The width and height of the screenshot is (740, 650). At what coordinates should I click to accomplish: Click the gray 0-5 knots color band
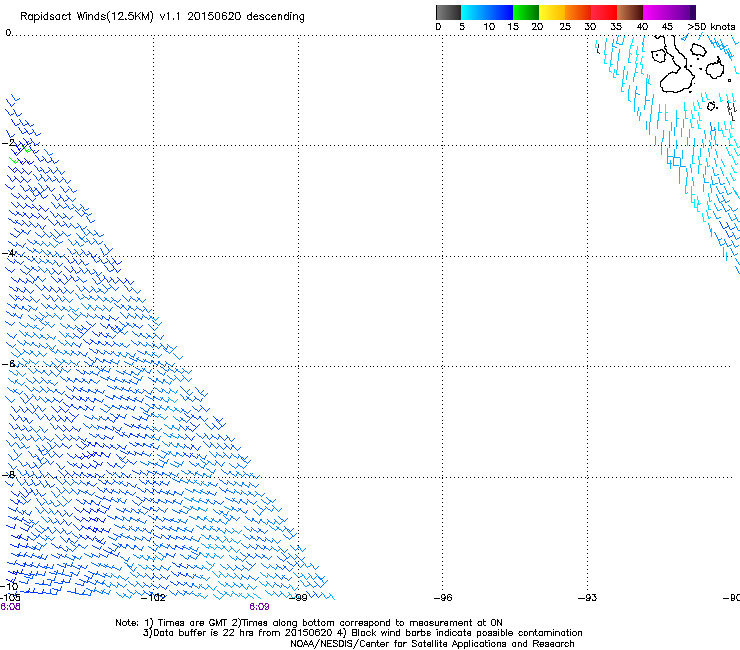pos(448,12)
